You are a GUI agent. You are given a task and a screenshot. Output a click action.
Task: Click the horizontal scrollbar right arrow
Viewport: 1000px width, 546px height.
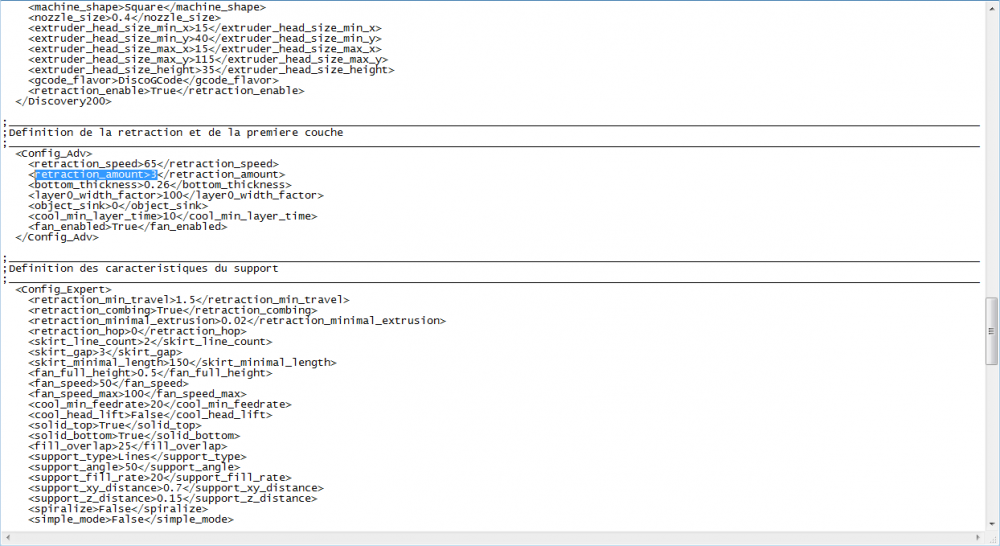(978, 538)
